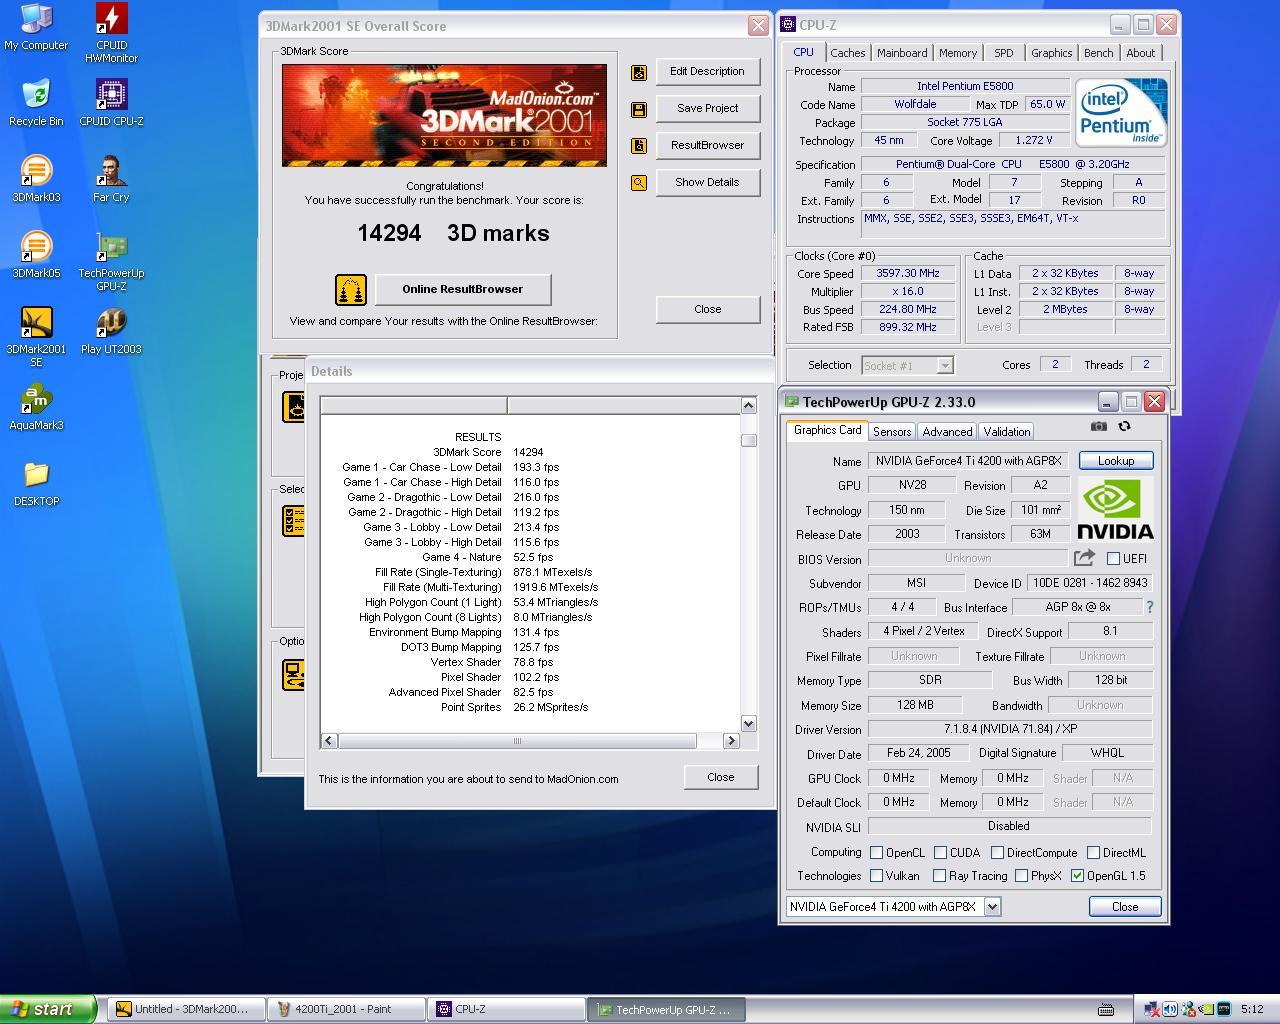
Task: Click the scroll right arrow in Details list
Action: 731,741
